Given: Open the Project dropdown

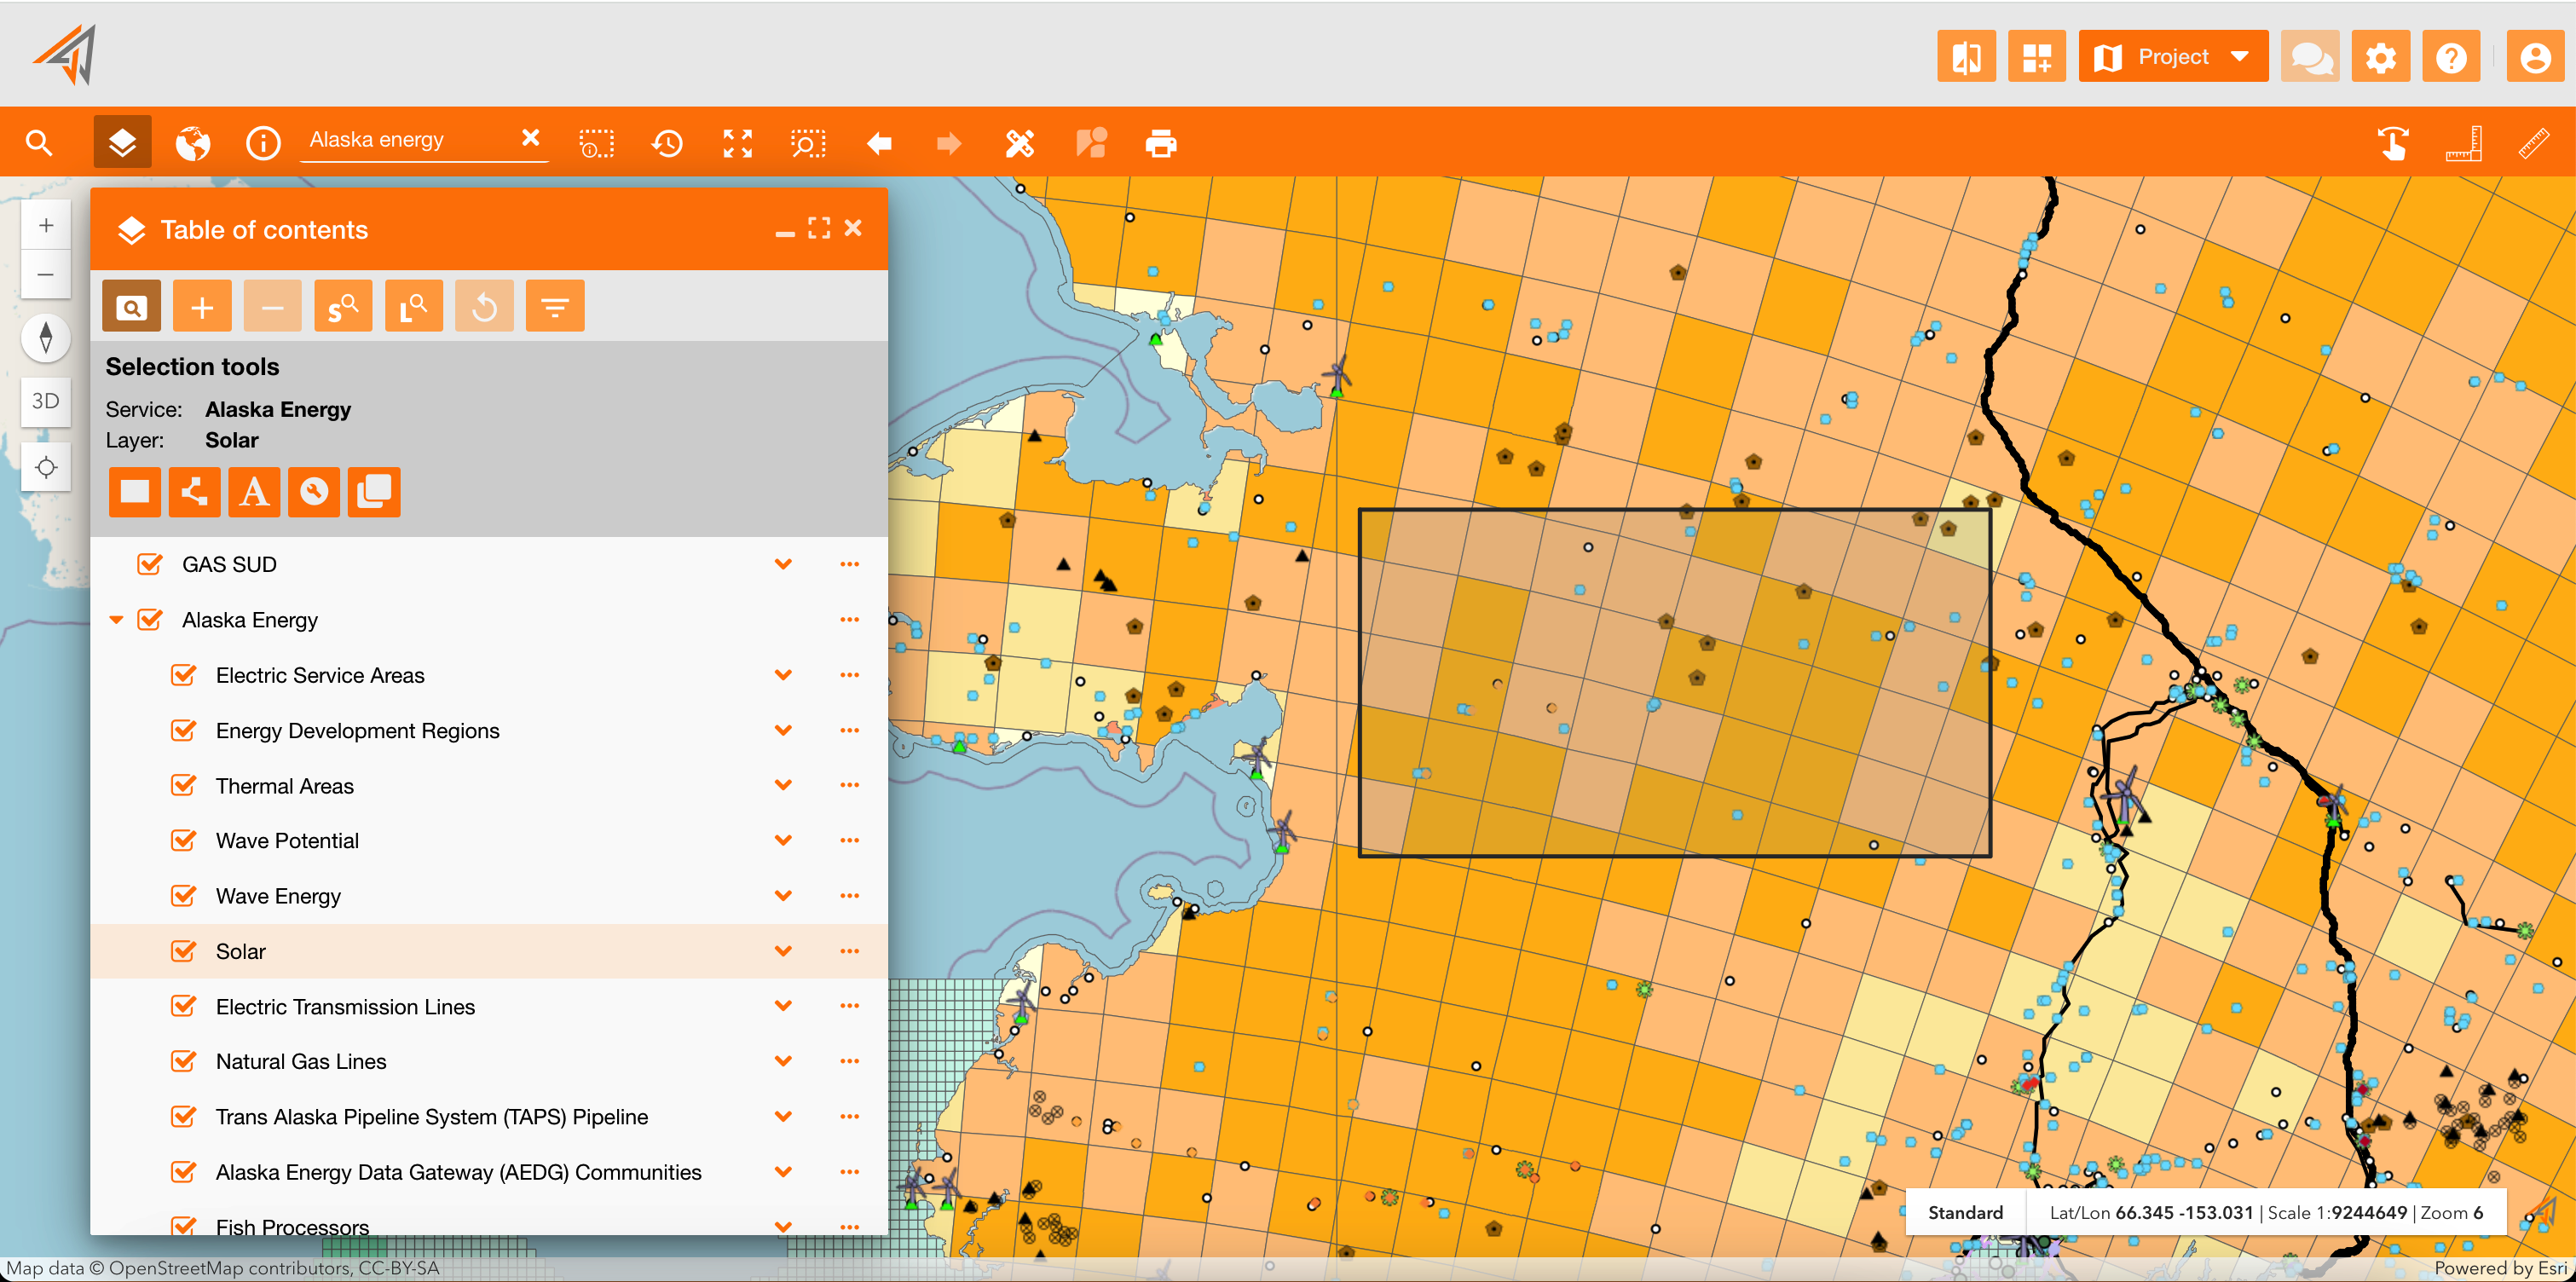Looking at the screenshot, I should (2172, 57).
